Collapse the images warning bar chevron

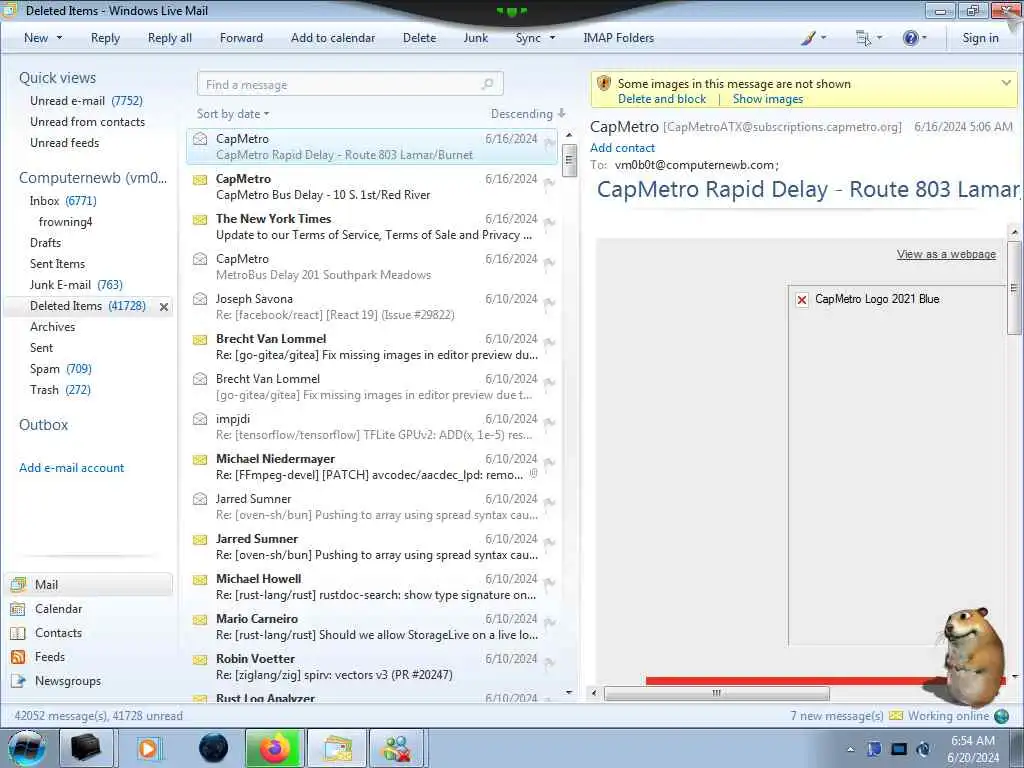tap(1006, 83)
